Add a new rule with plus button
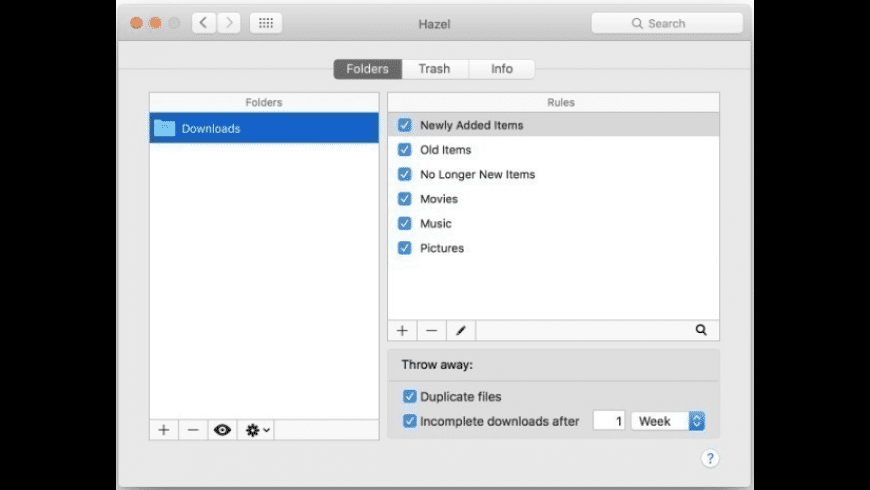Image resolution: width=870 pixels, height=490 pixels. coord(402,330)
